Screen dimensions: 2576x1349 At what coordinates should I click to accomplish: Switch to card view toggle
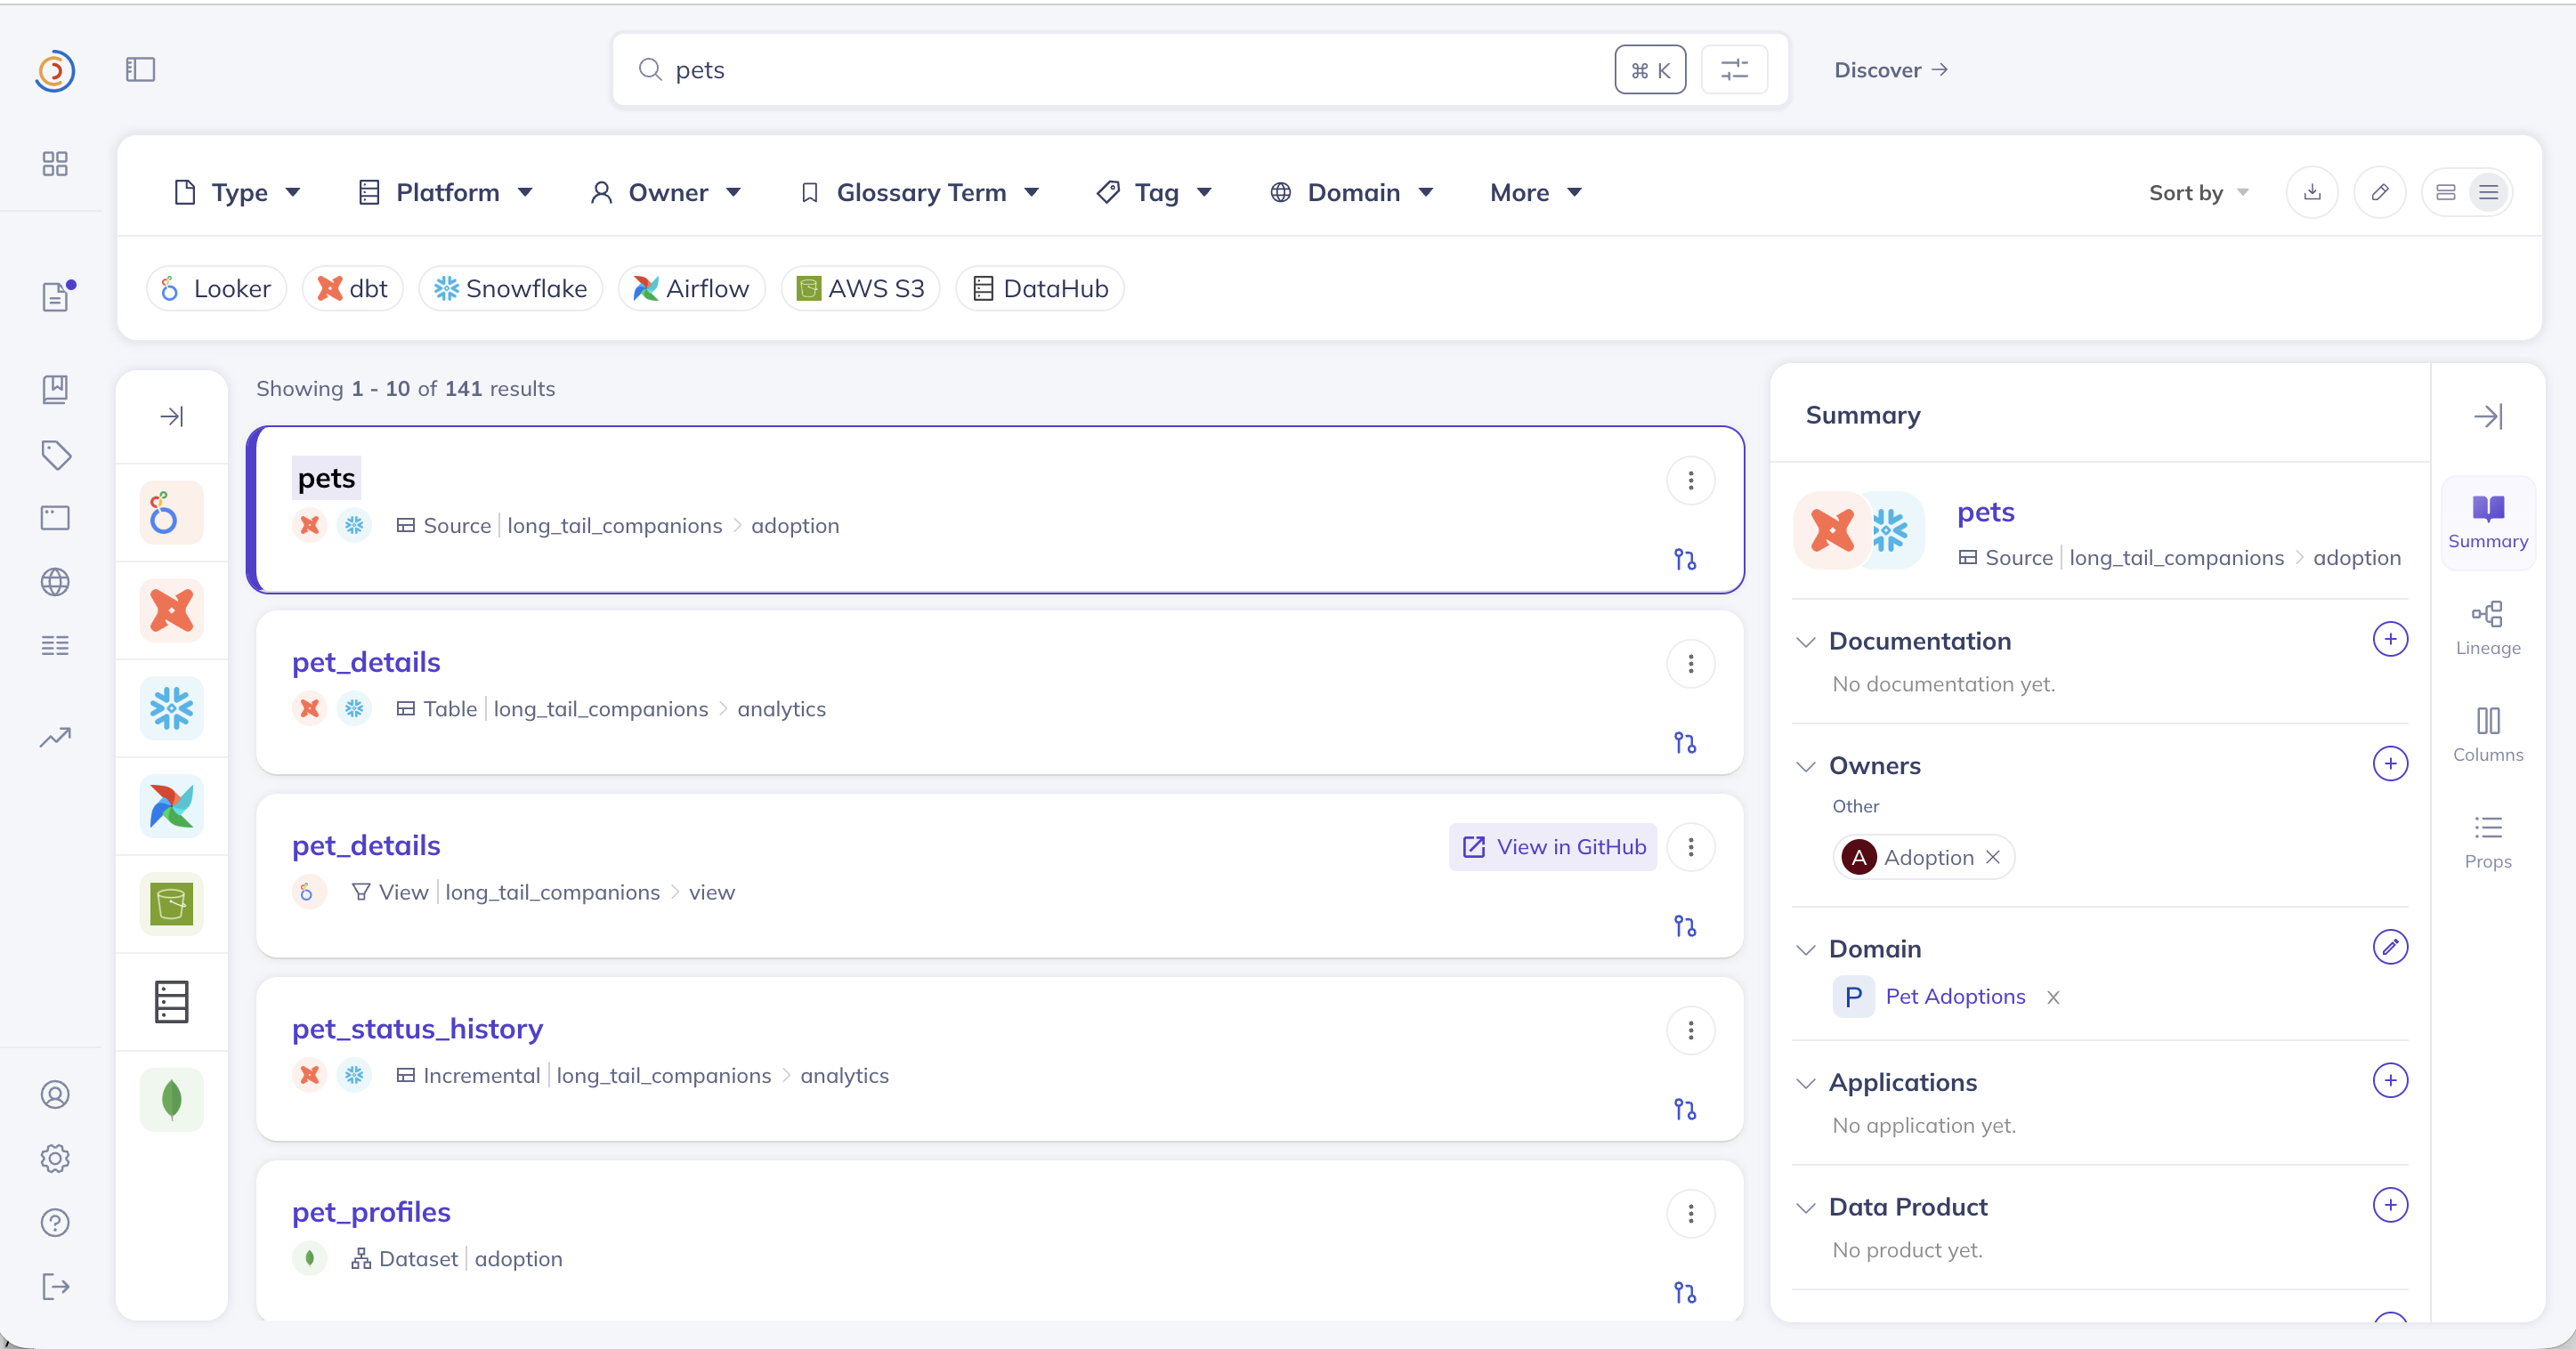pyautogui.click(x=2445, y=192)
